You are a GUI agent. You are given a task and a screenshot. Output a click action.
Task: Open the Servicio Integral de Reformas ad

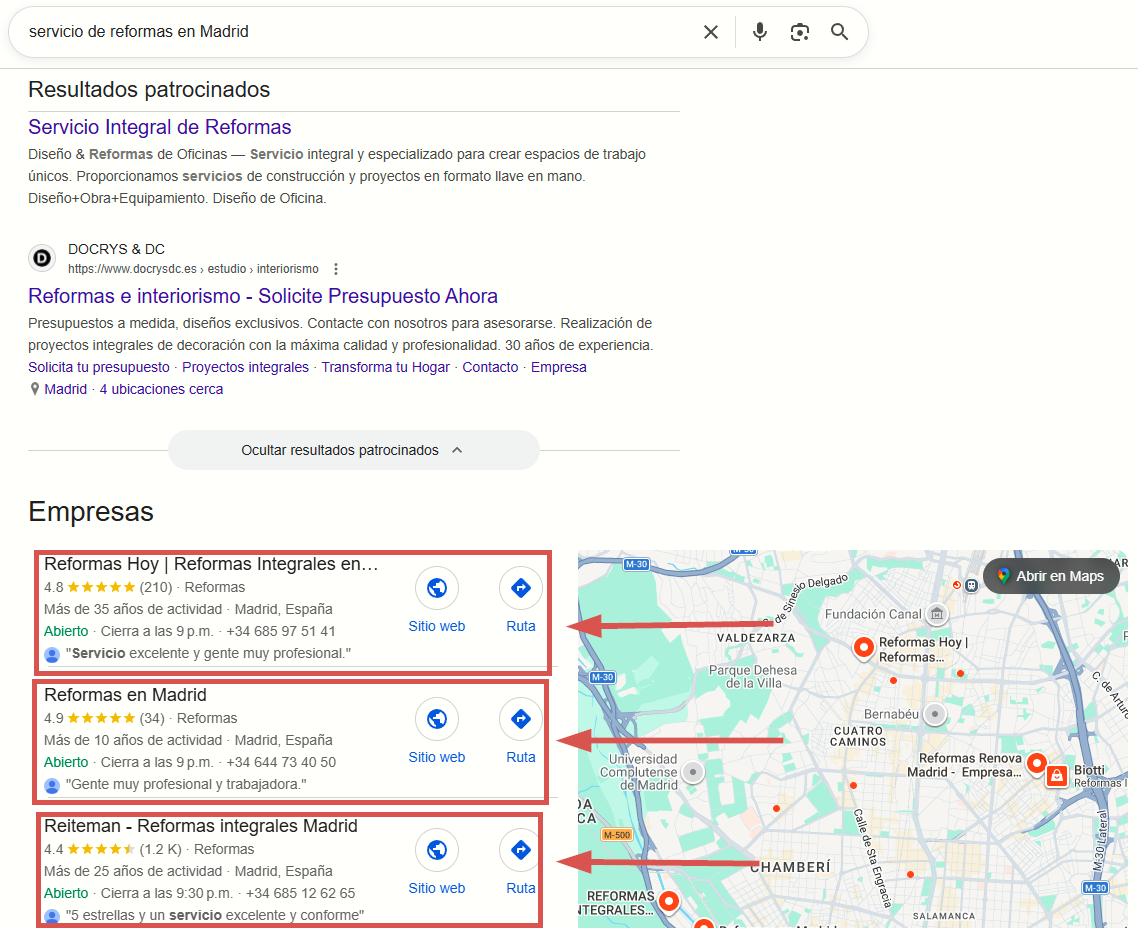(x=159, y=127)
